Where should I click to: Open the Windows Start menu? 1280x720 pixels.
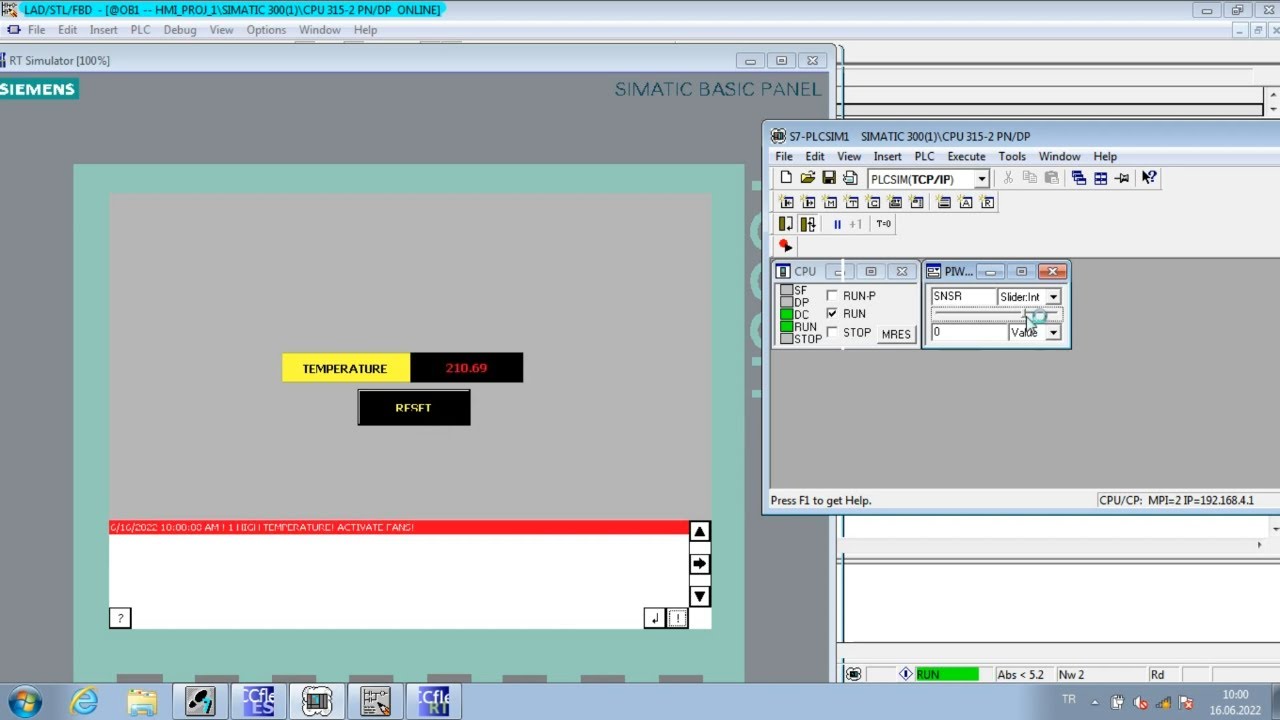coord(24,701)
